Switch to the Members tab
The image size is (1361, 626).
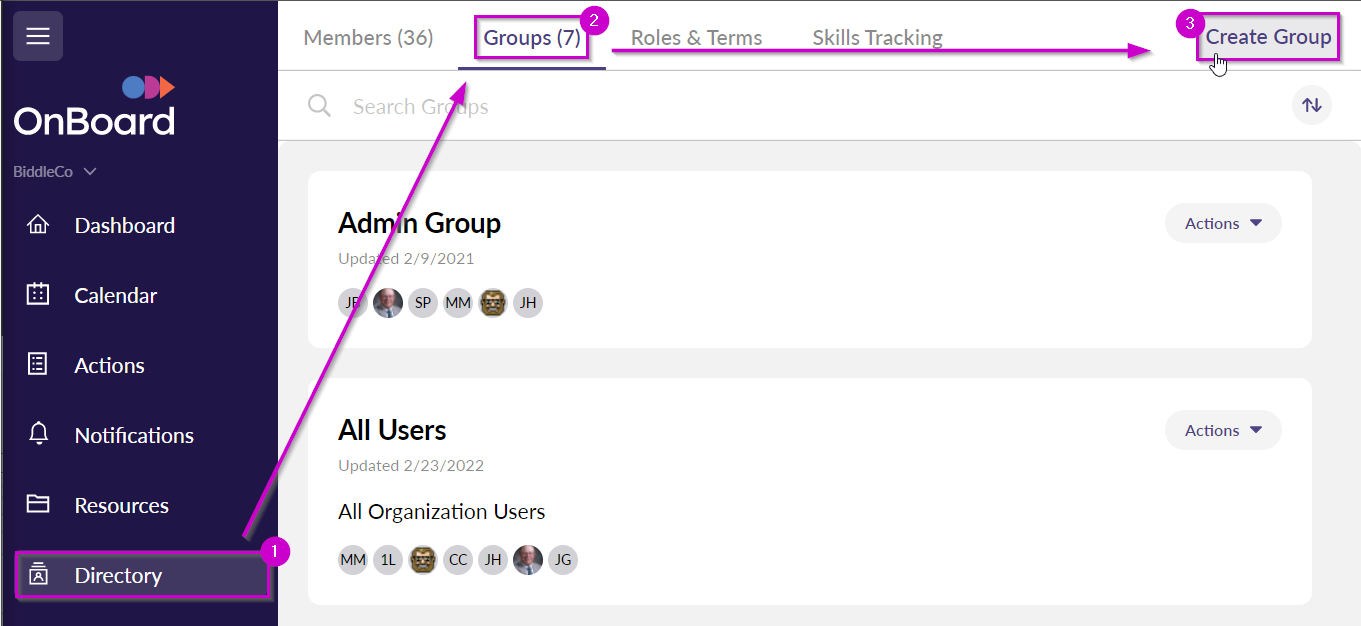[368, 37]
